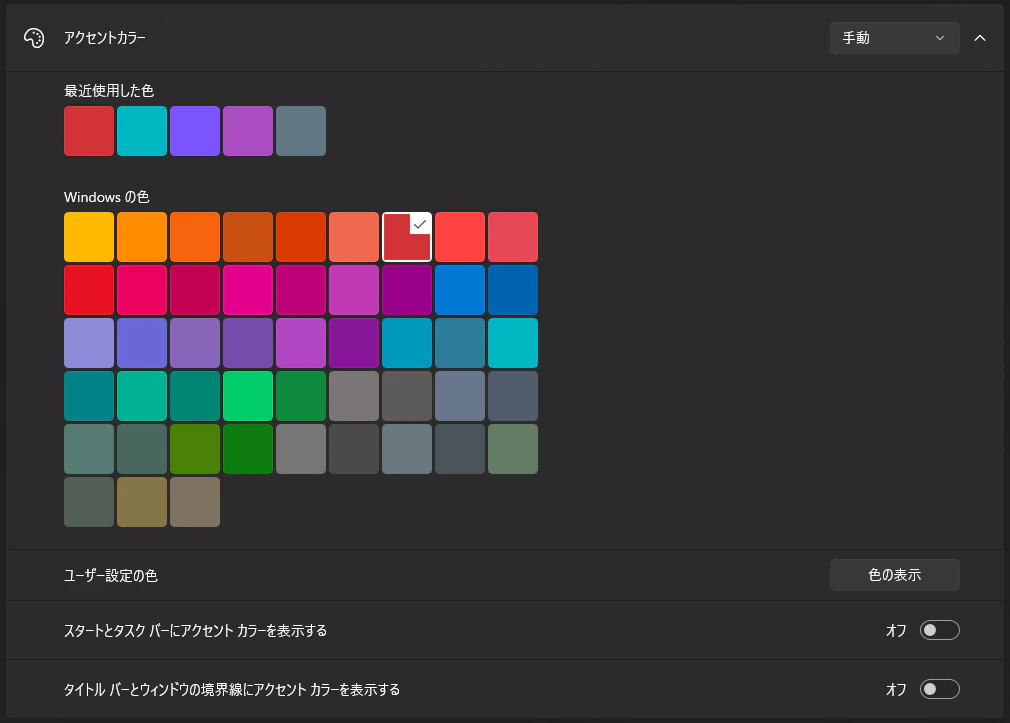Select the slate gray recently used color
1010x723 pixels.
301,131
